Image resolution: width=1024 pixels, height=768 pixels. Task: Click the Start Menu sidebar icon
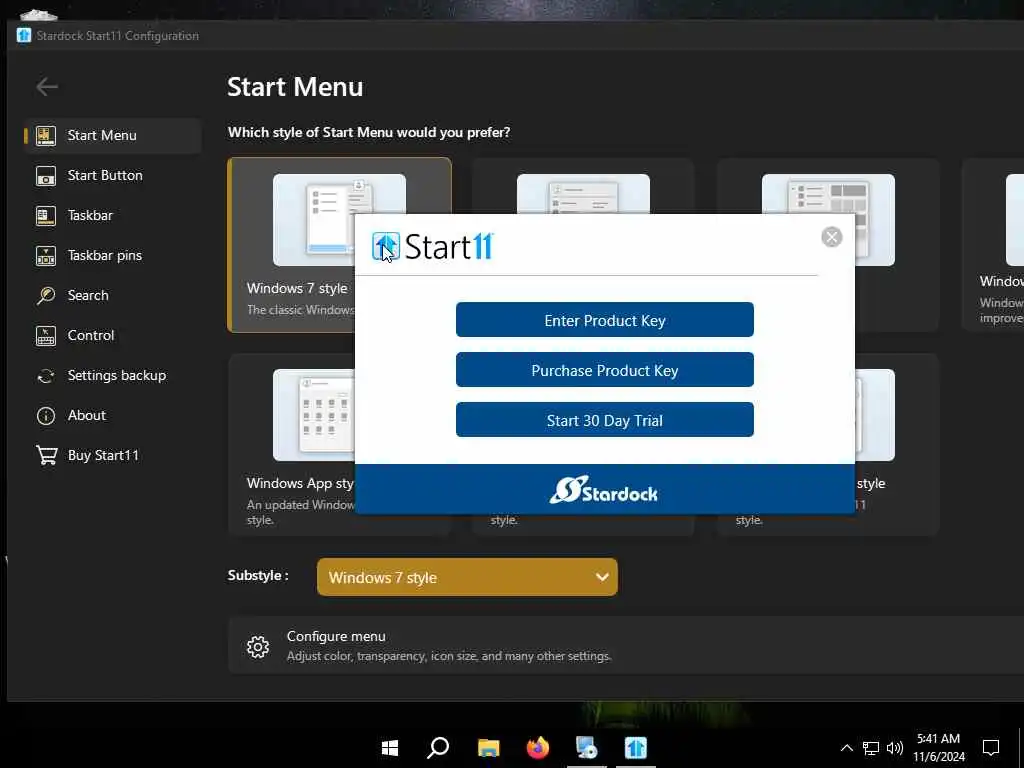pos(46,135)
